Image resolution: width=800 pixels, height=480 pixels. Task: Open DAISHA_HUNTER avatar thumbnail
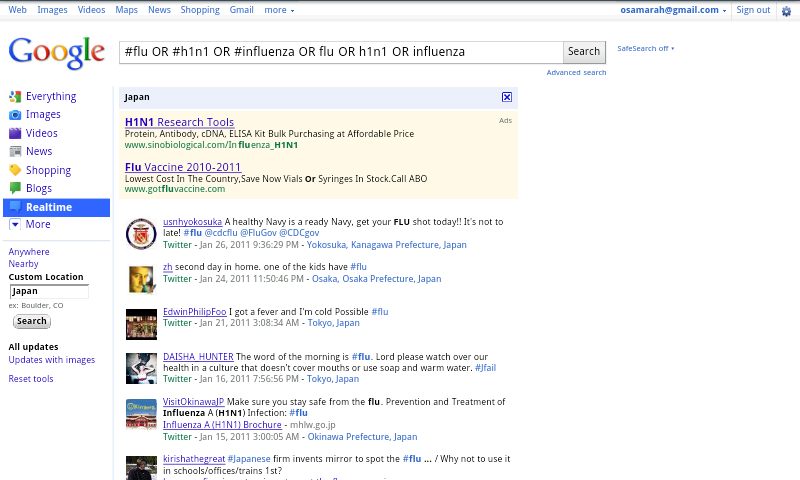tap(141, 368)
